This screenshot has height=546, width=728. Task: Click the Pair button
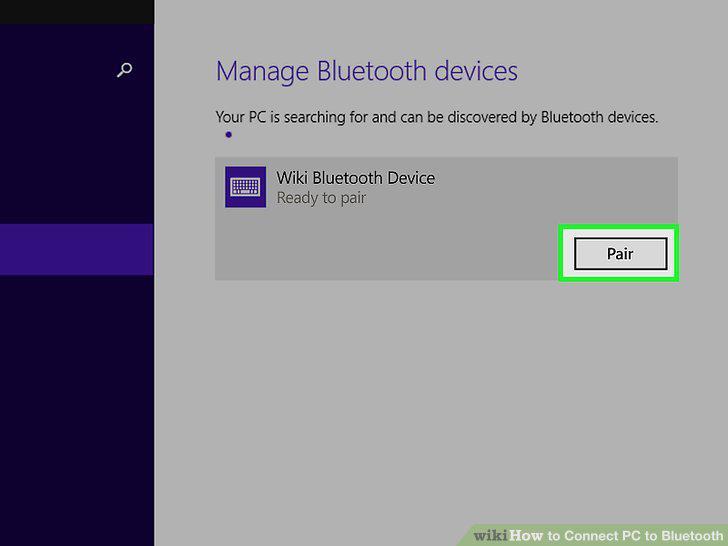tap(620, 254)
